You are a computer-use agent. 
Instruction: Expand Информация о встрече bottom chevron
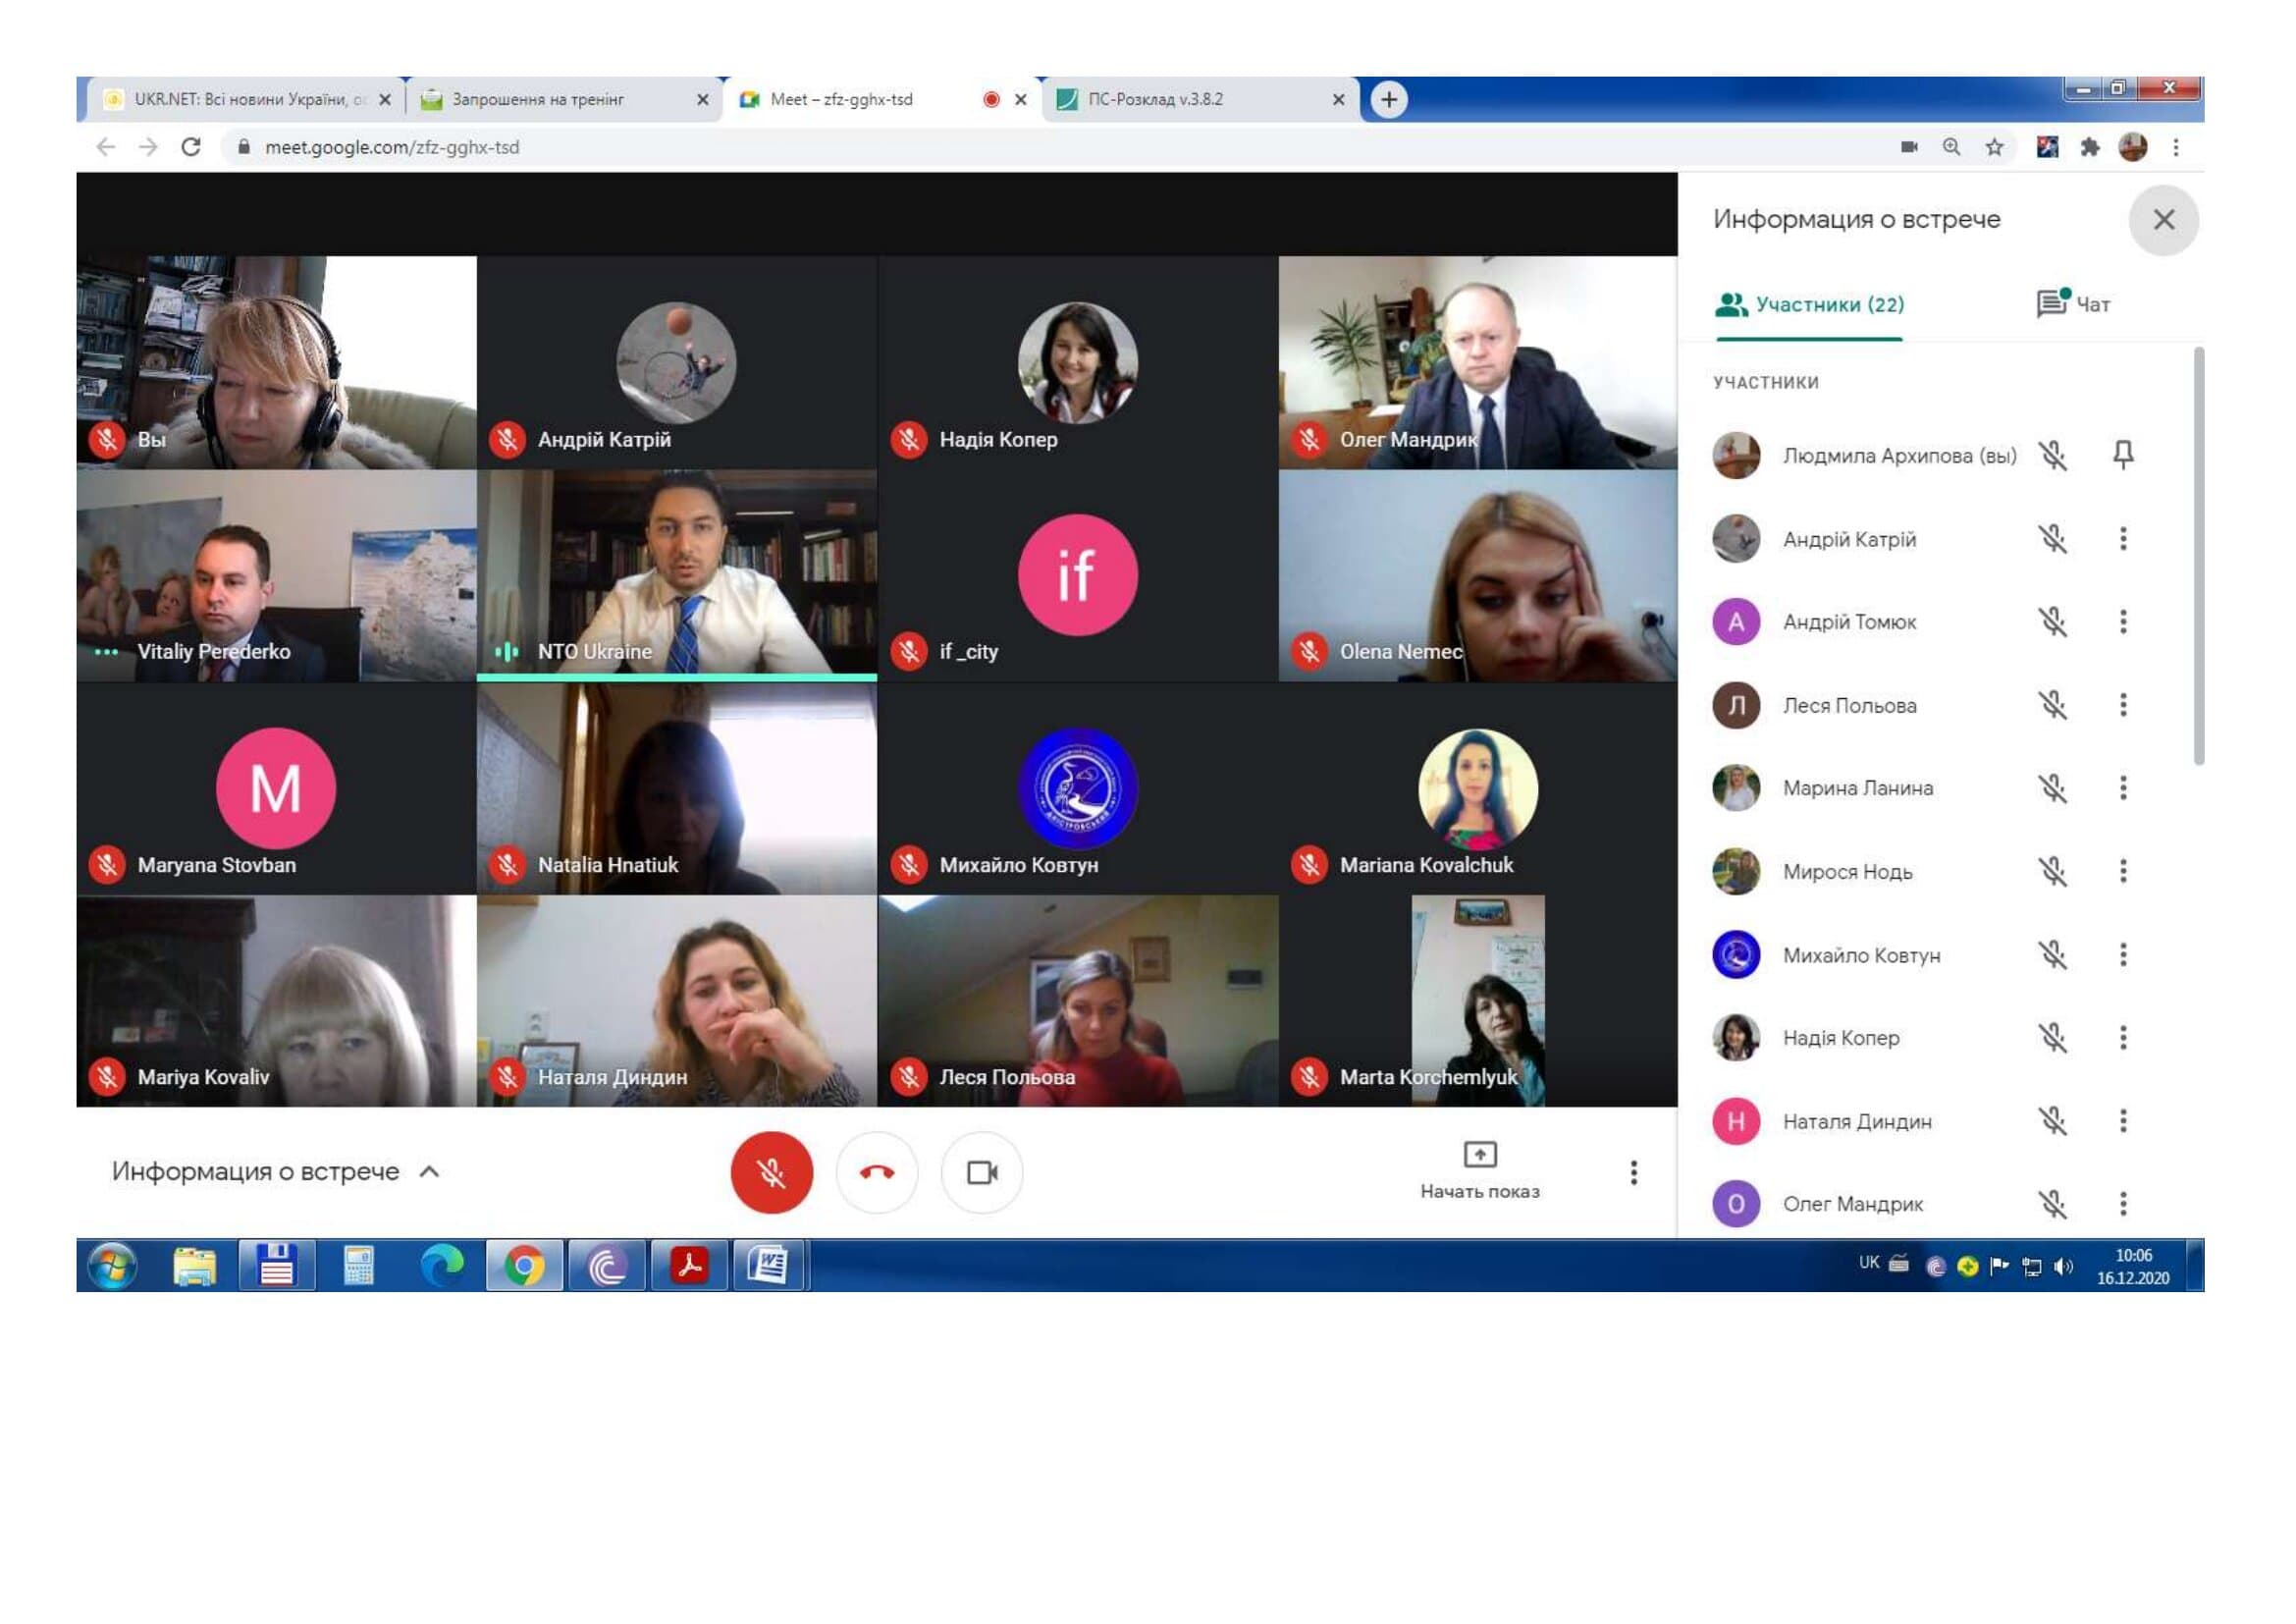429,1171
